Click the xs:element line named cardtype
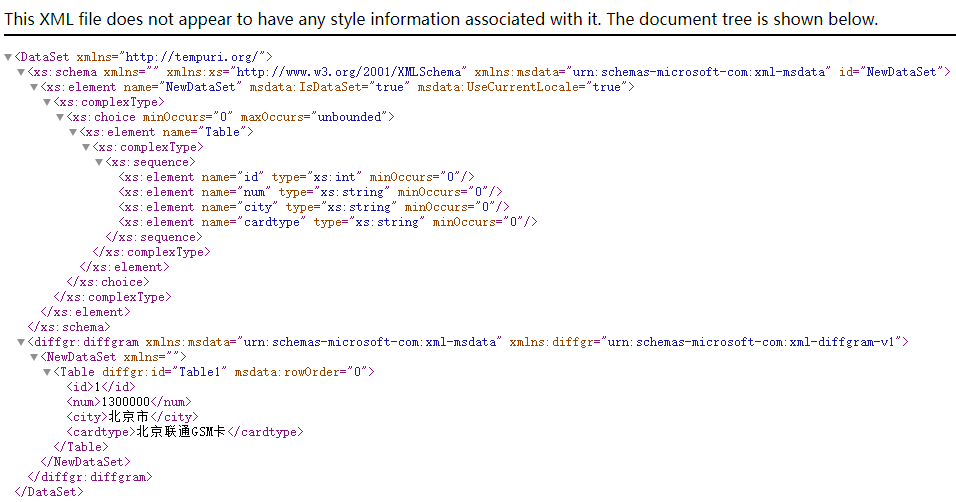 [x=327, y=222]
